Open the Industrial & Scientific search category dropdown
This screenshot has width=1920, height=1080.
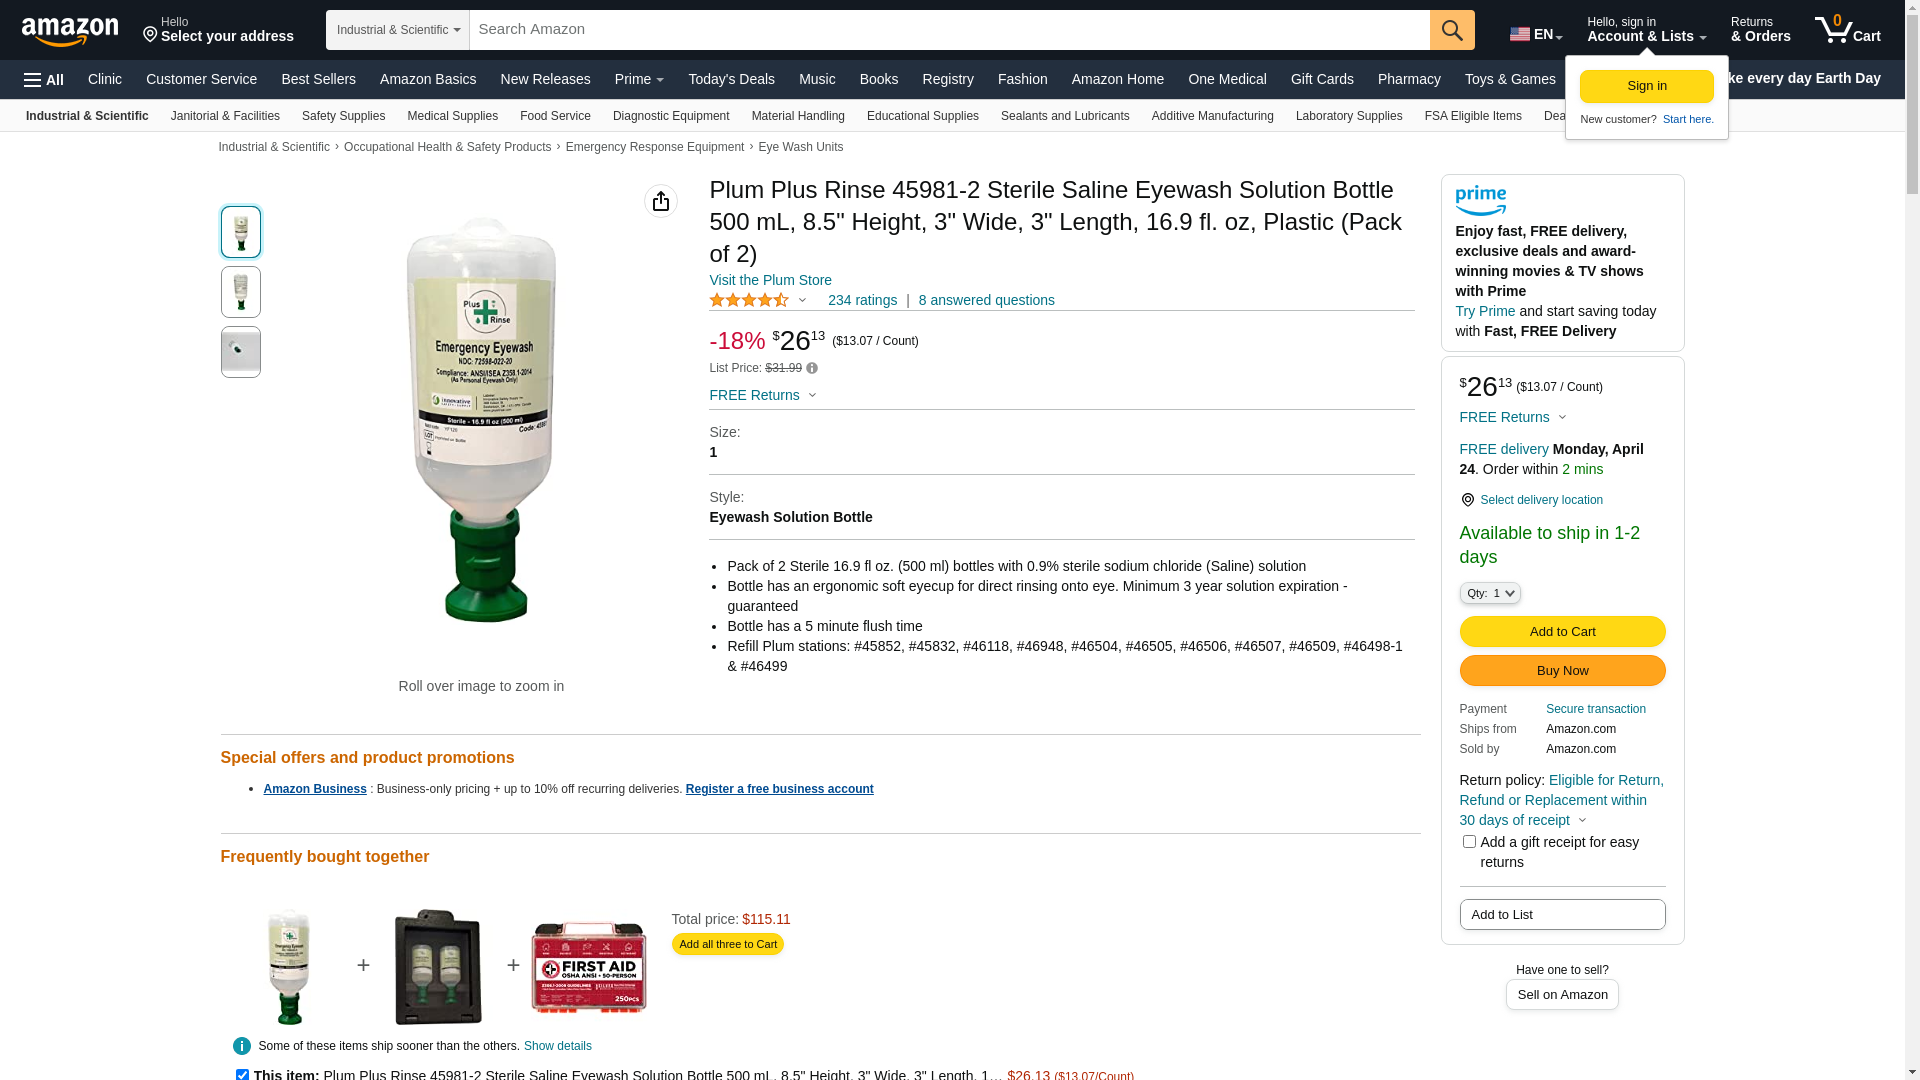click(x=398, y=30)
